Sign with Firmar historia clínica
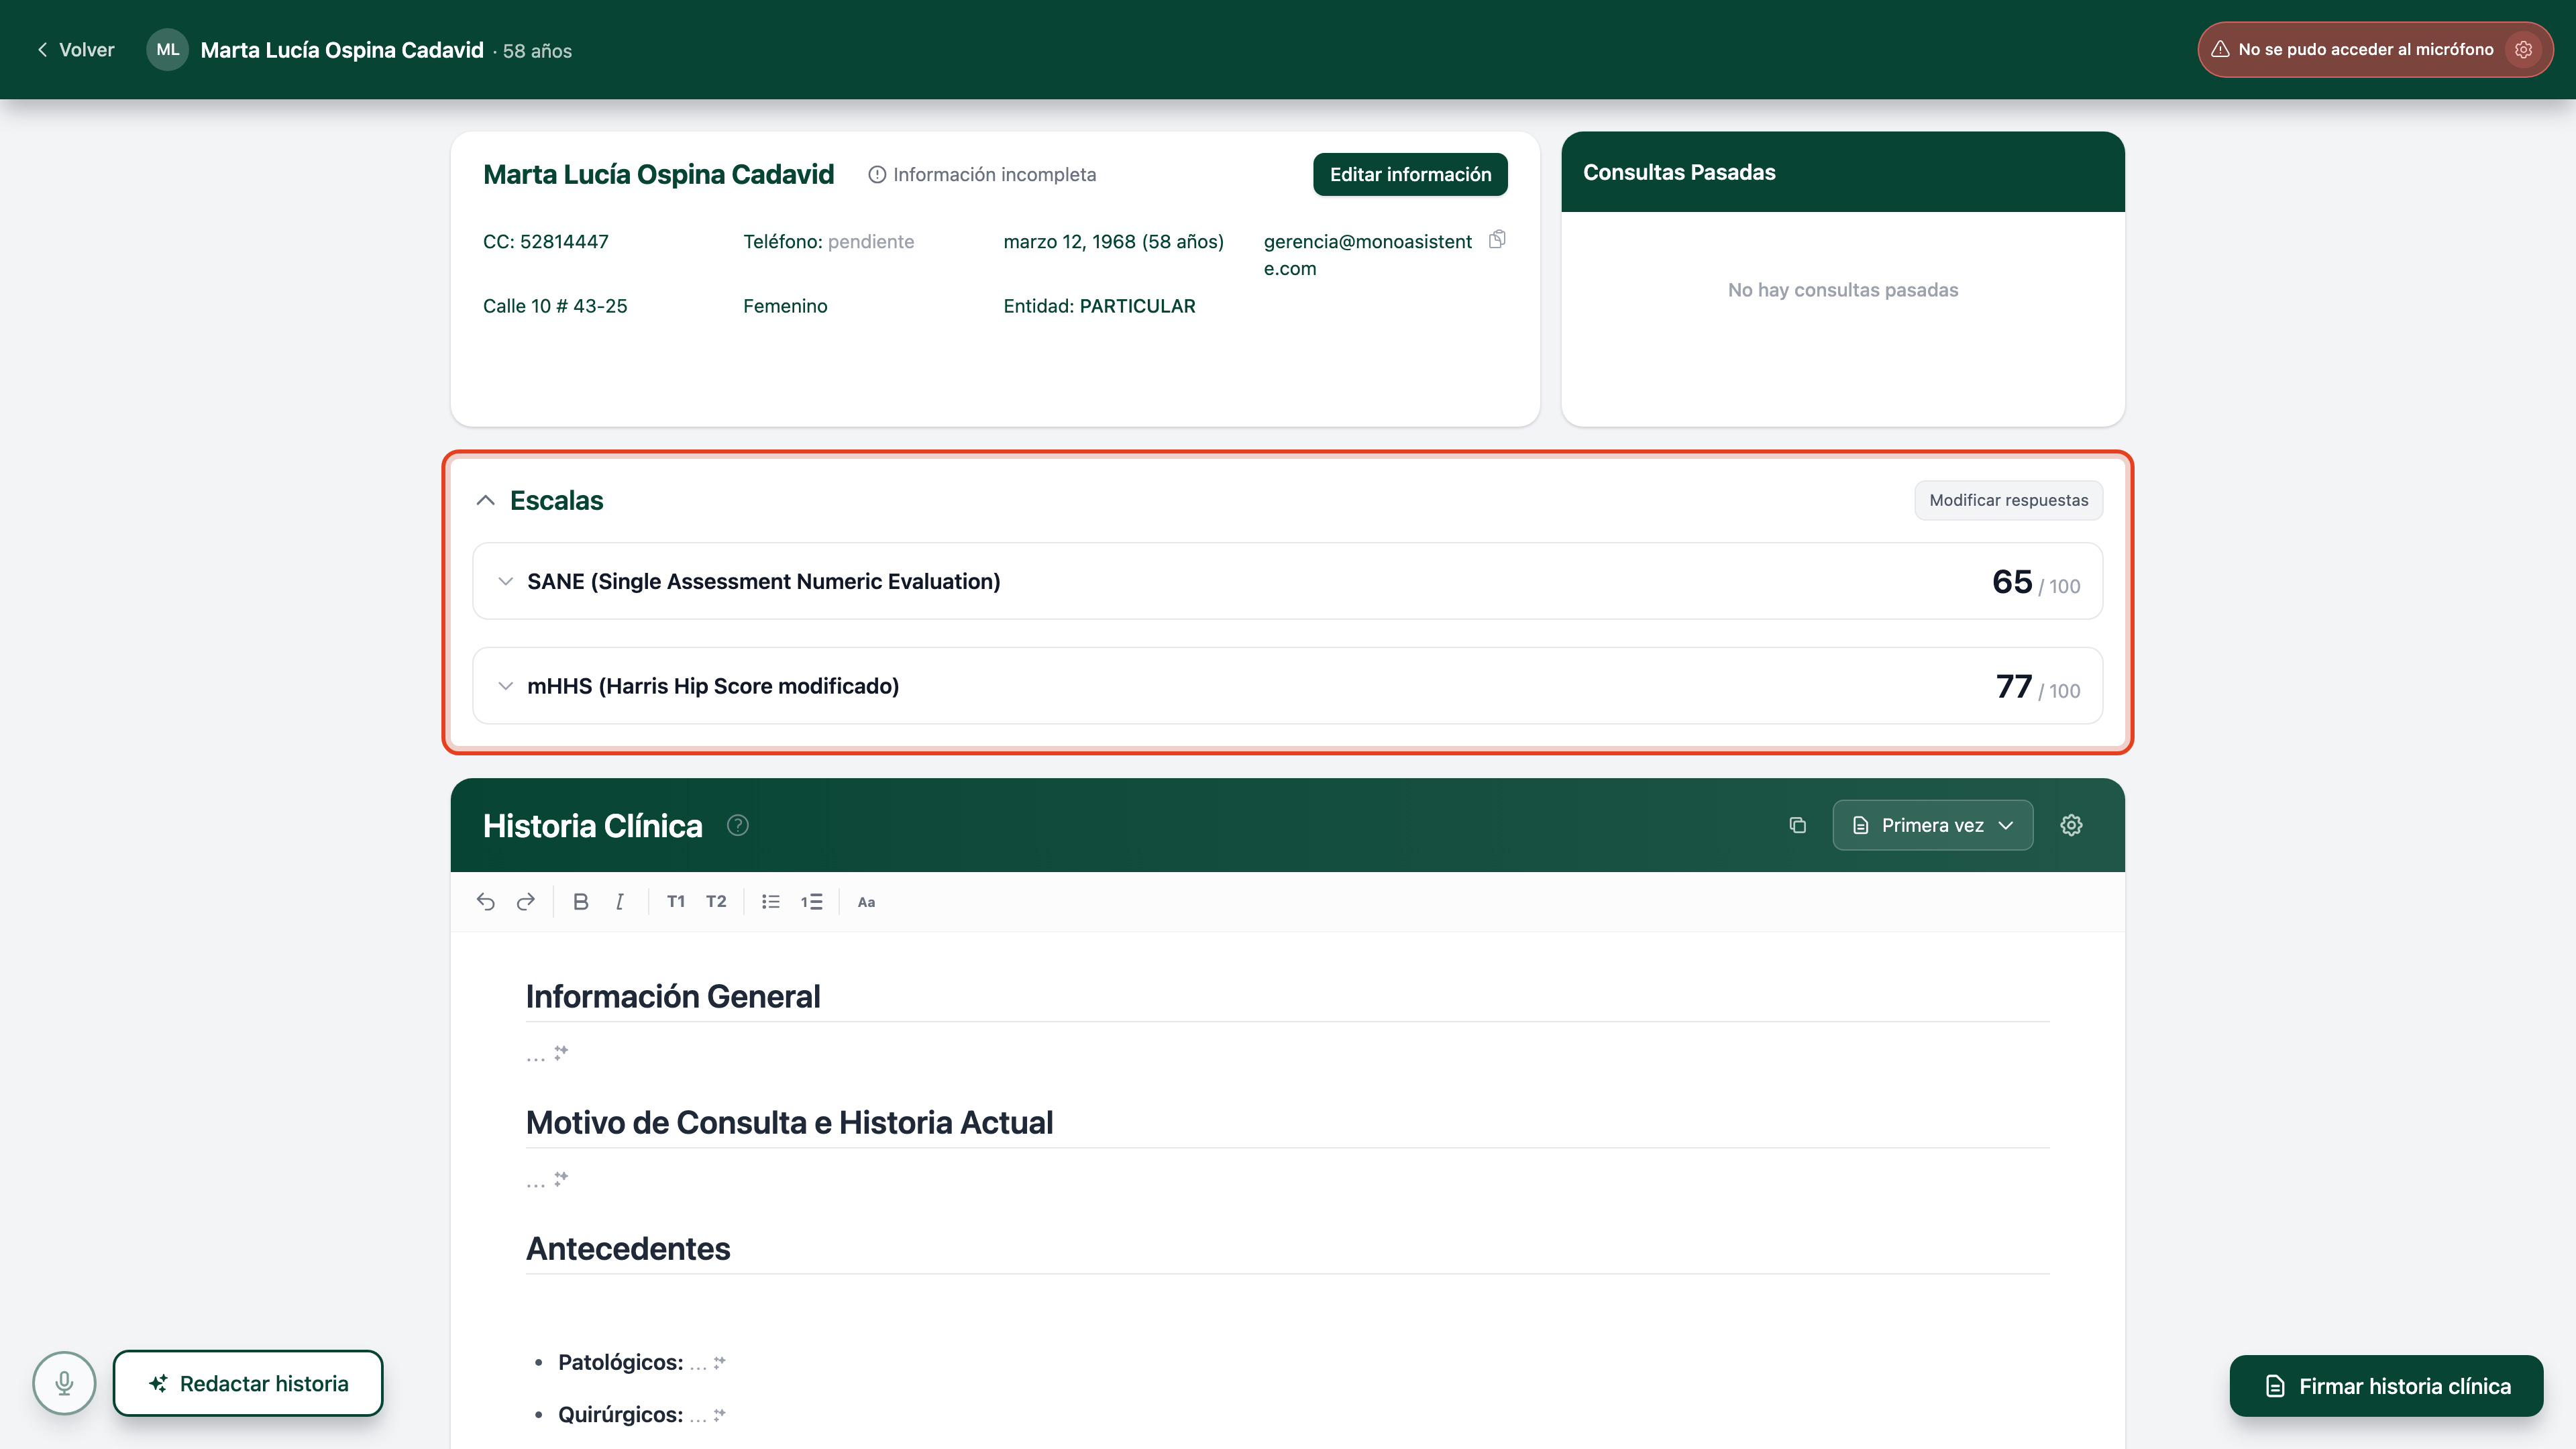The width and height of the screenshot is (2576, 1449). pyautogui.click(x=2386, y=1386)
